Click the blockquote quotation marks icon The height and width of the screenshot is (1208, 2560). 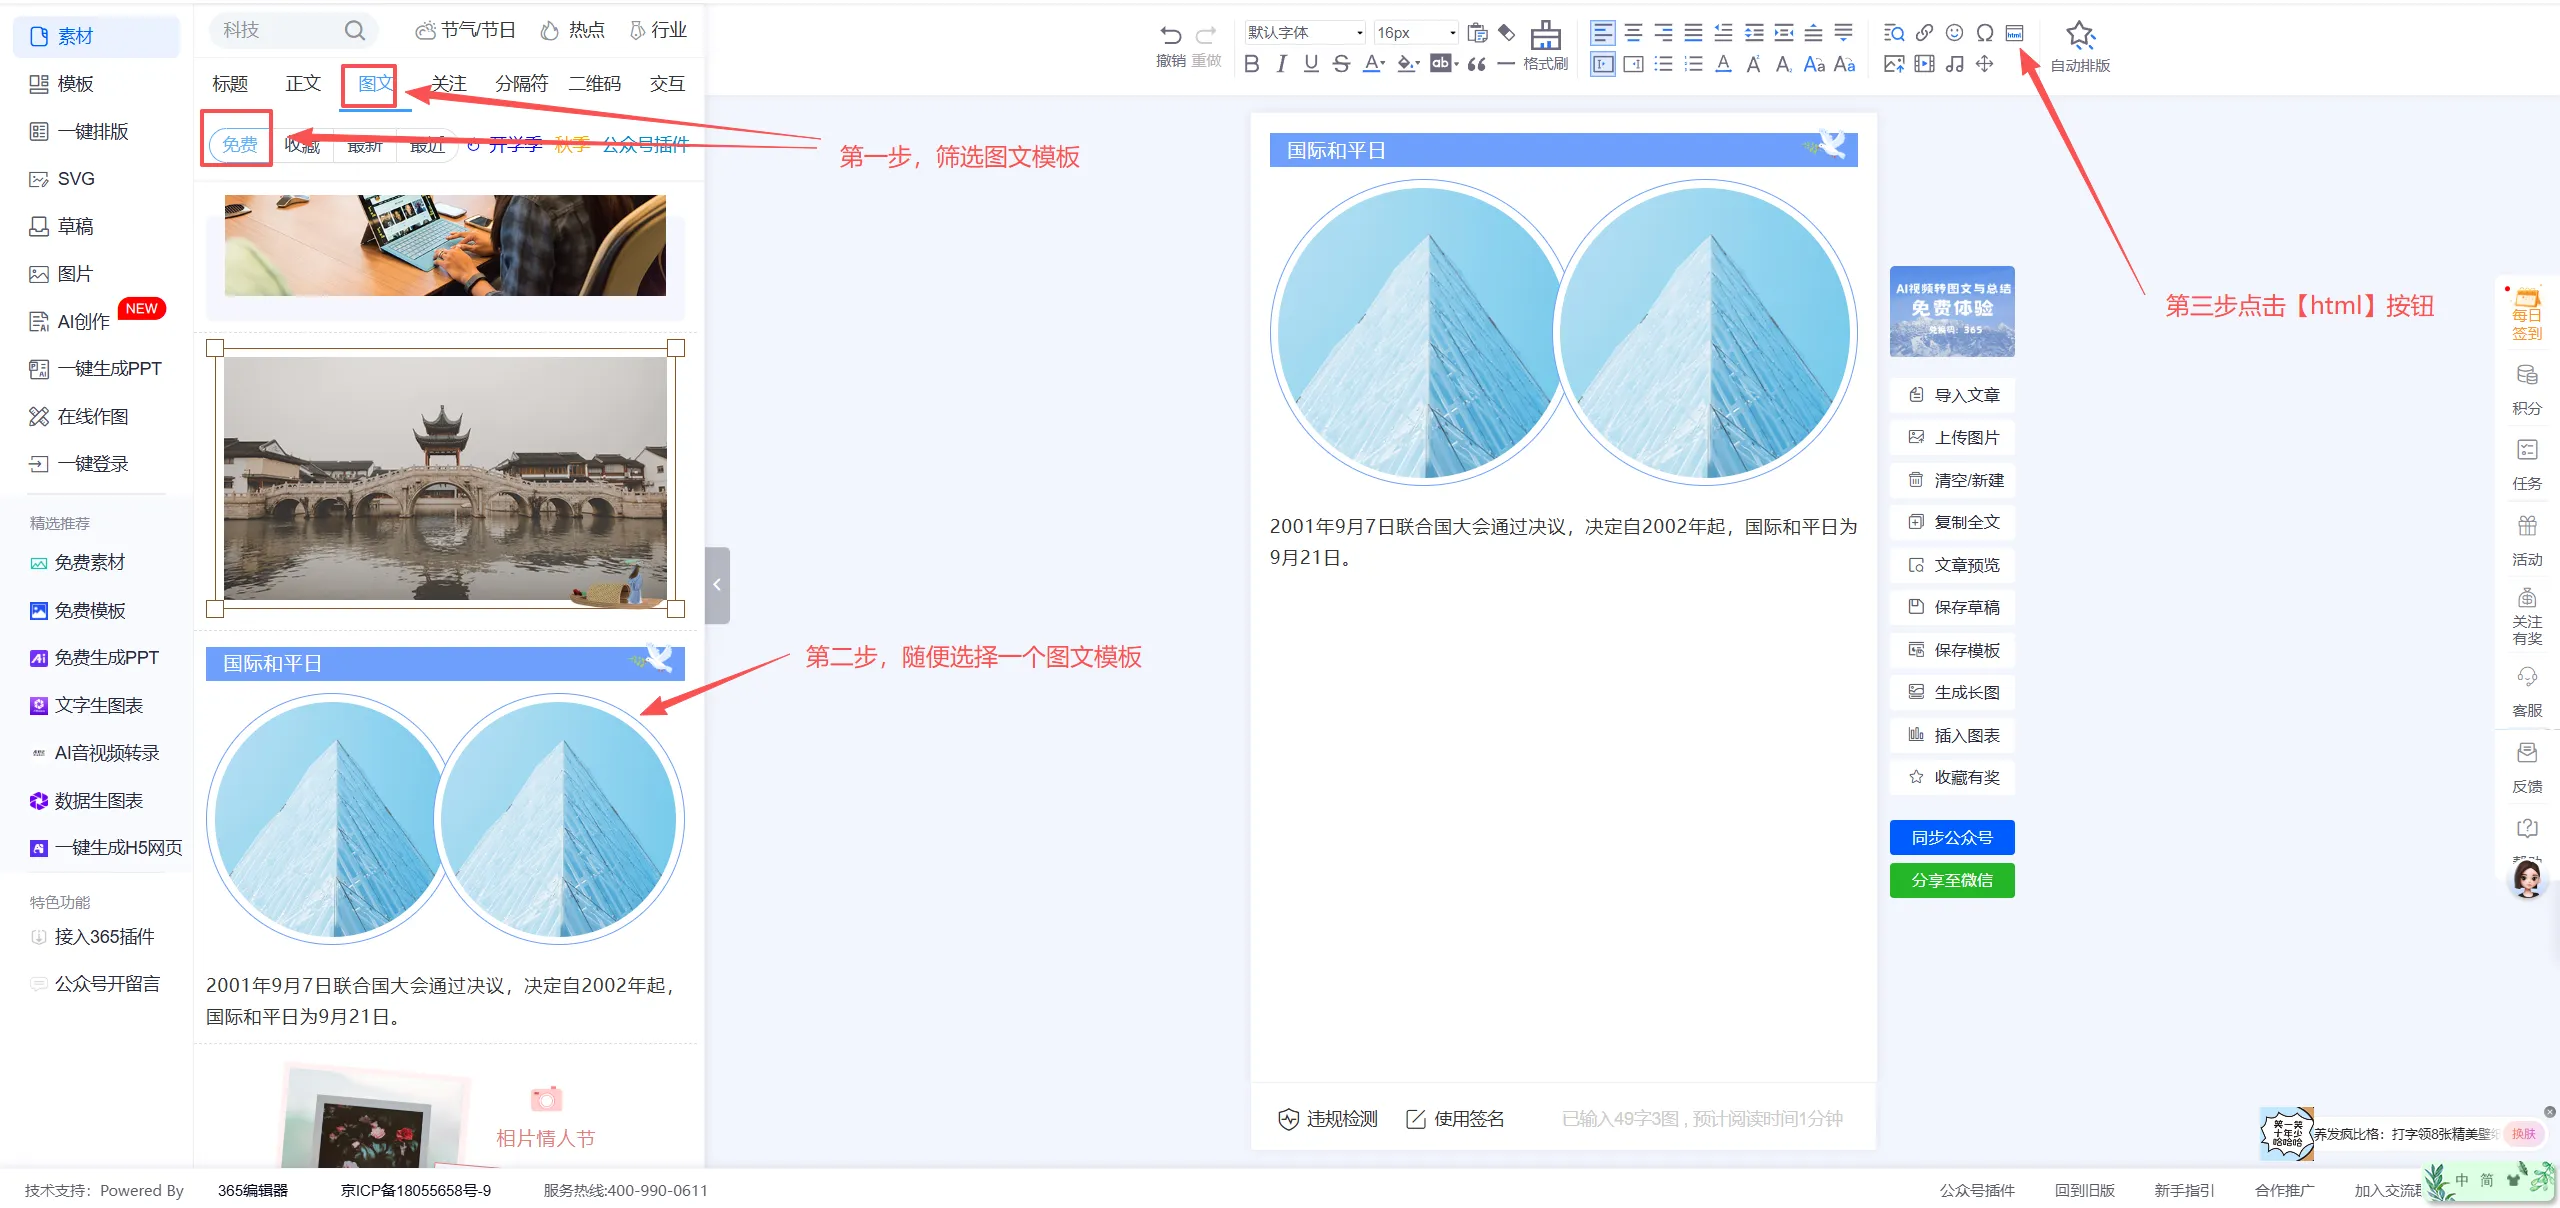pyautogui.click(x=1476, y=64)
